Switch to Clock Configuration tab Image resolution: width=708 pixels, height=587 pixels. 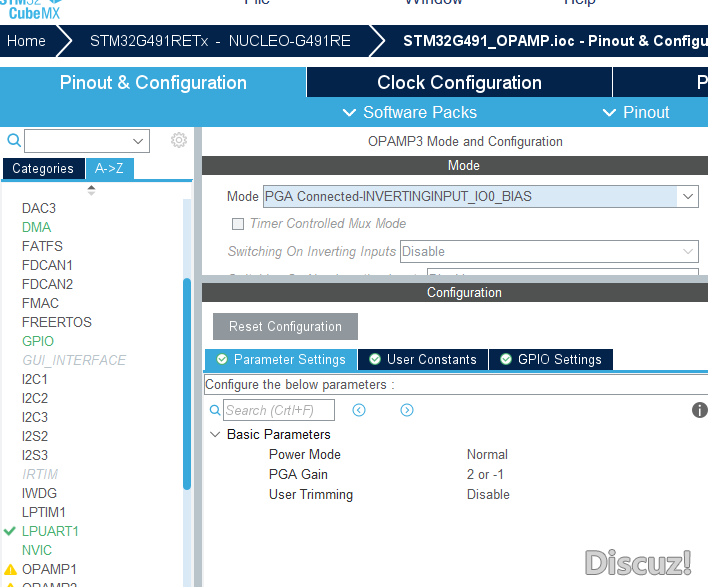click(x=459, y=83)
